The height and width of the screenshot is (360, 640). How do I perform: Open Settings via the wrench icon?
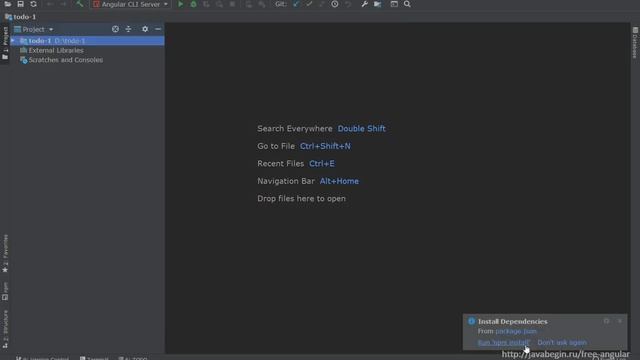(x=364, y=4)
